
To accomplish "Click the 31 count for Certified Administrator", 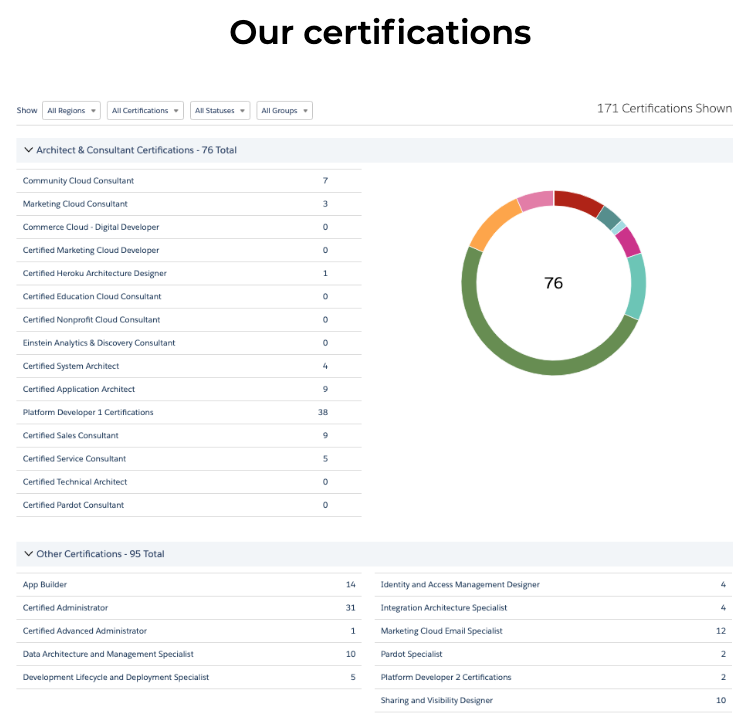I will pyautogui.click(x=351, y=608).
